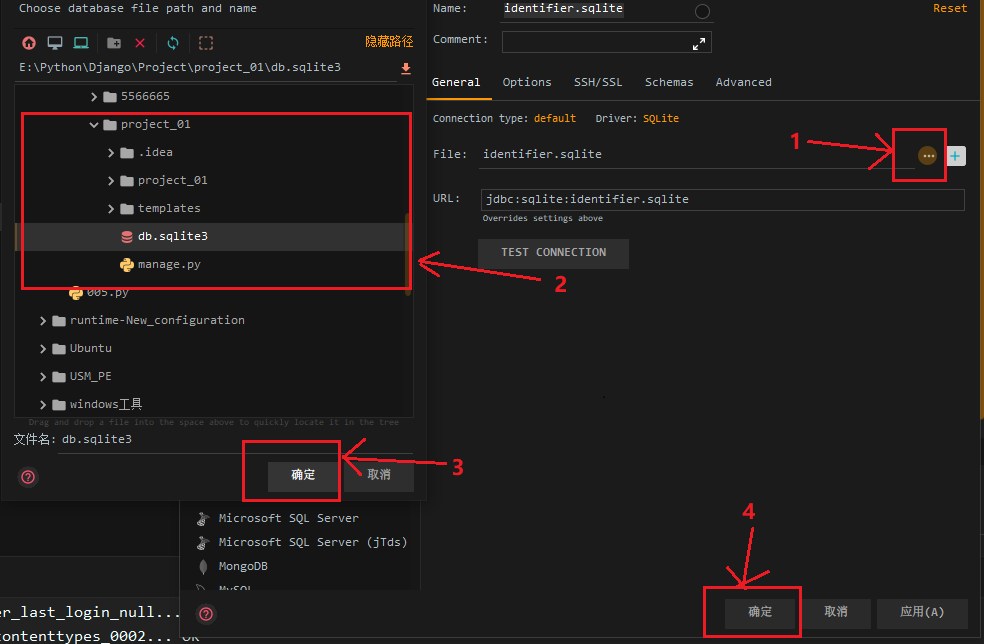
Task: Expand the .idea folder
Action: (x=111, y=153)
